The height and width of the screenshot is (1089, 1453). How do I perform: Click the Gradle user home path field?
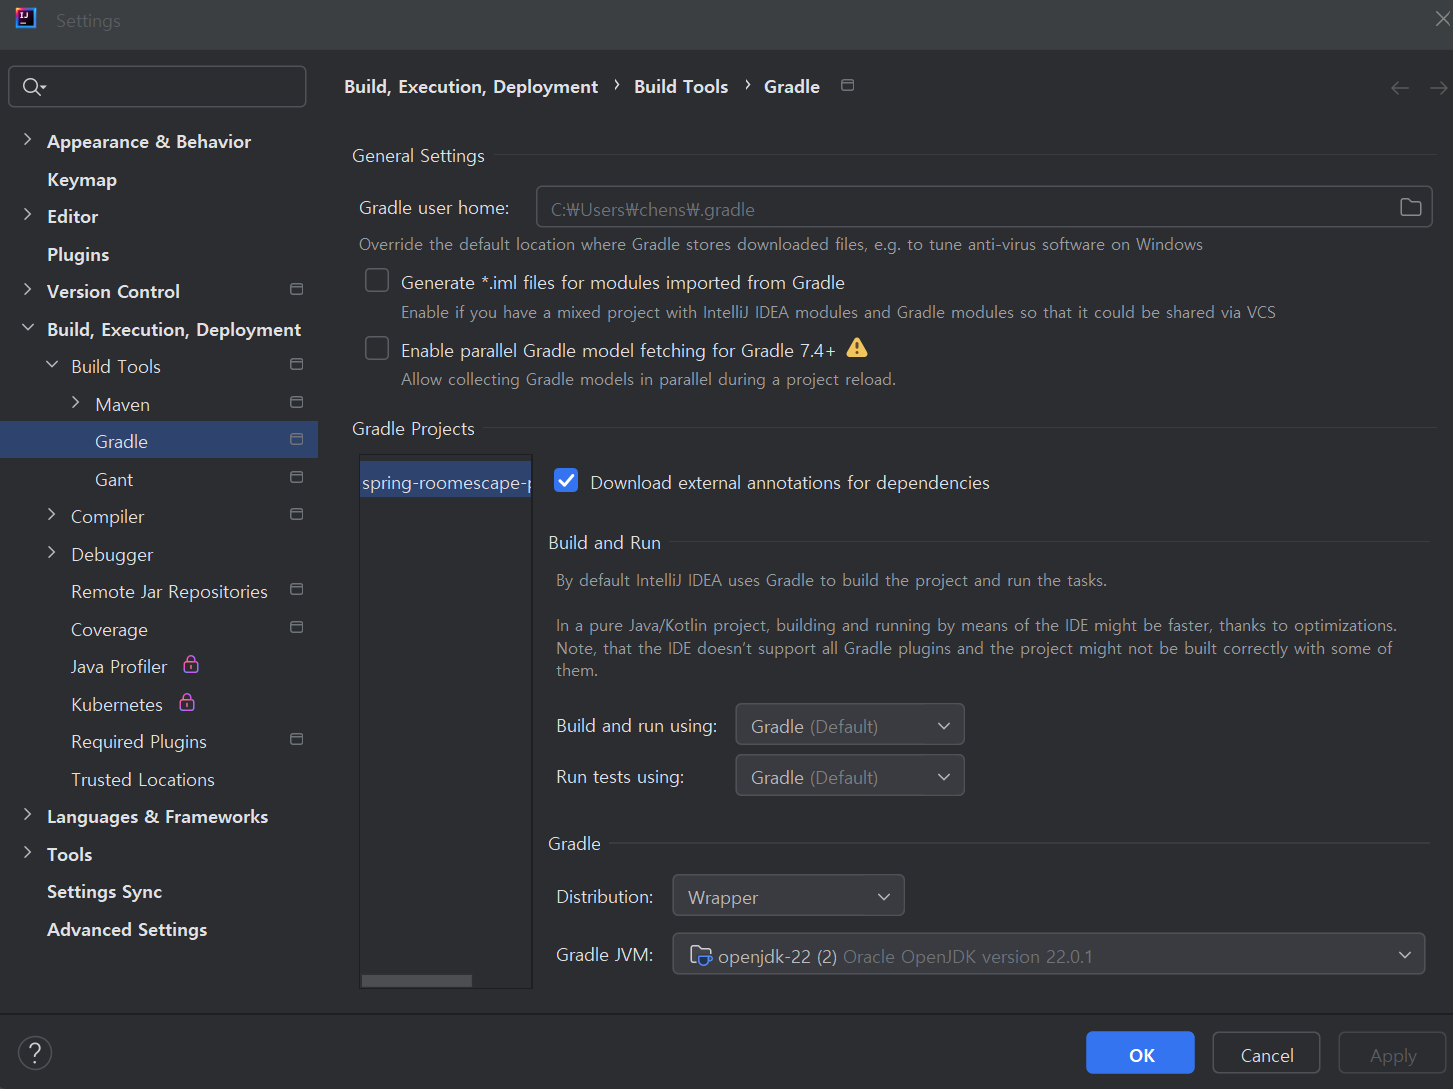tap(984, 208)
